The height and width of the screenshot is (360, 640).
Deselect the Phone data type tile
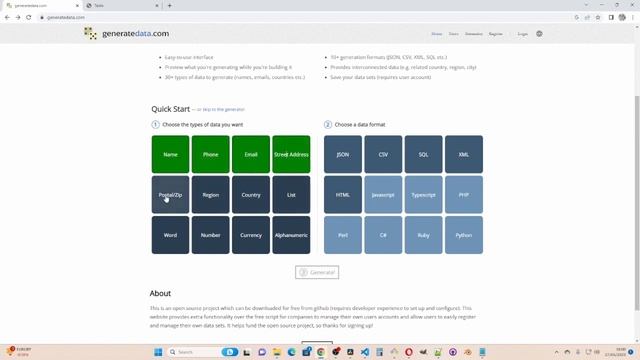coord(211,154)
